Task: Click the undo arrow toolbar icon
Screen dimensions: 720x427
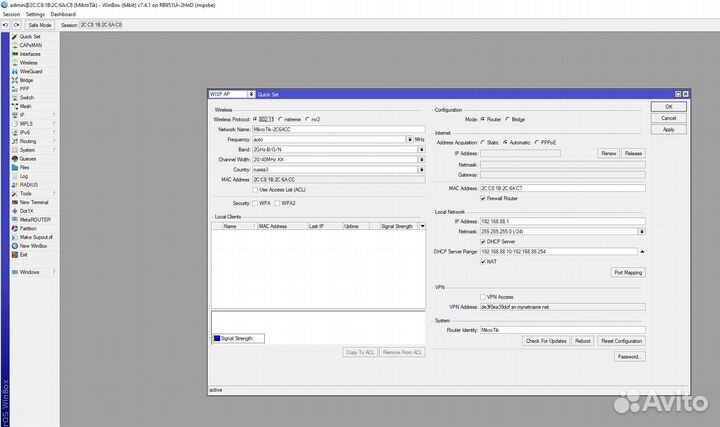Action: pyautogui.click(x=6, y=25)
